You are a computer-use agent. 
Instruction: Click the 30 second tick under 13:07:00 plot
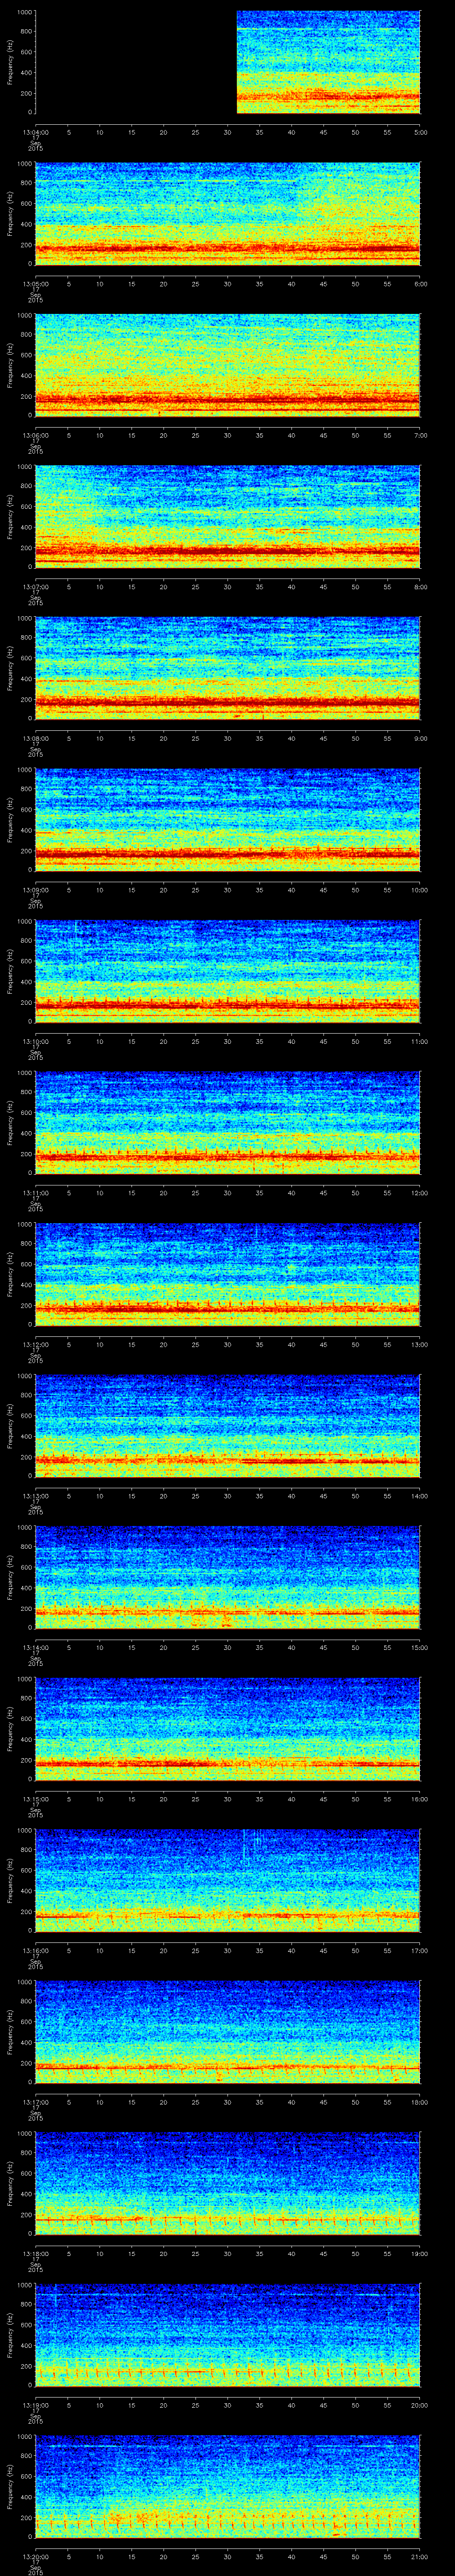[228, 587]
